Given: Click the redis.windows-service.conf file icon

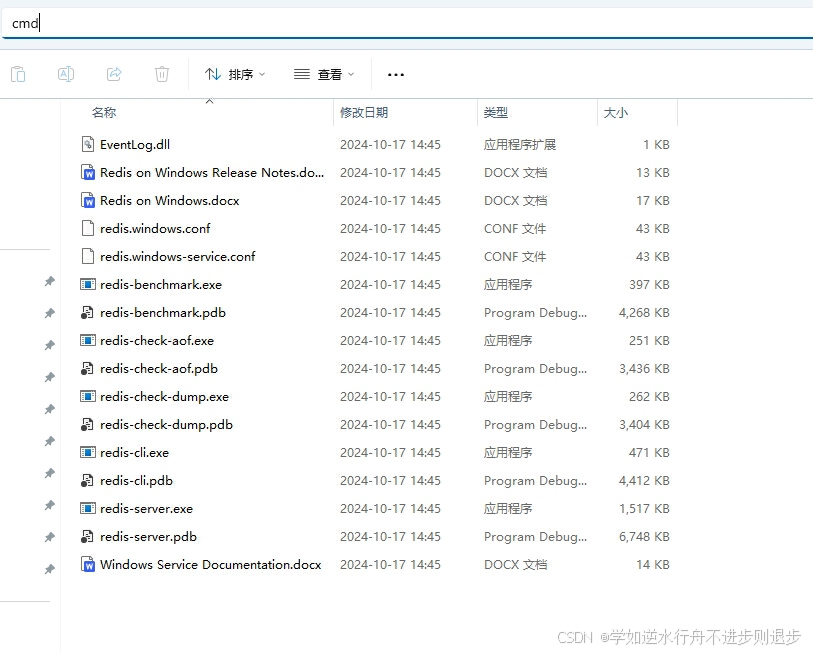Looking at the screenshot, I should (88, 256).
